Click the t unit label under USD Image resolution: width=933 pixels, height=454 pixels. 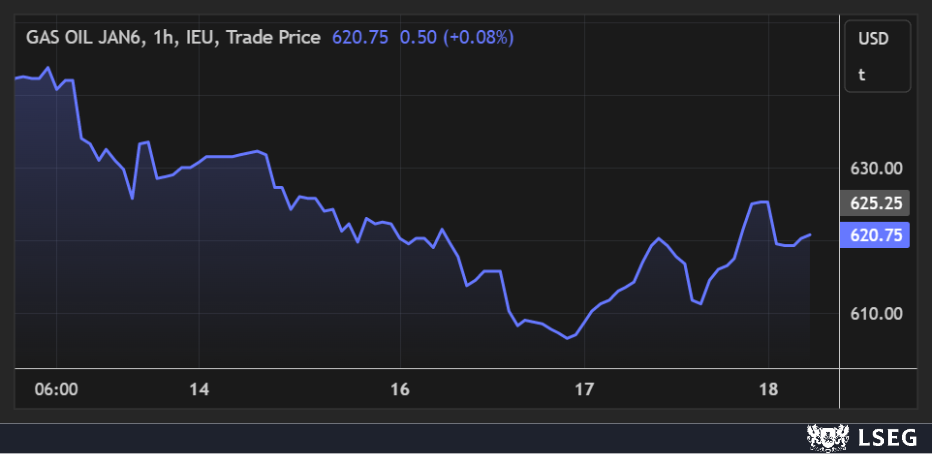pos(861,74)
